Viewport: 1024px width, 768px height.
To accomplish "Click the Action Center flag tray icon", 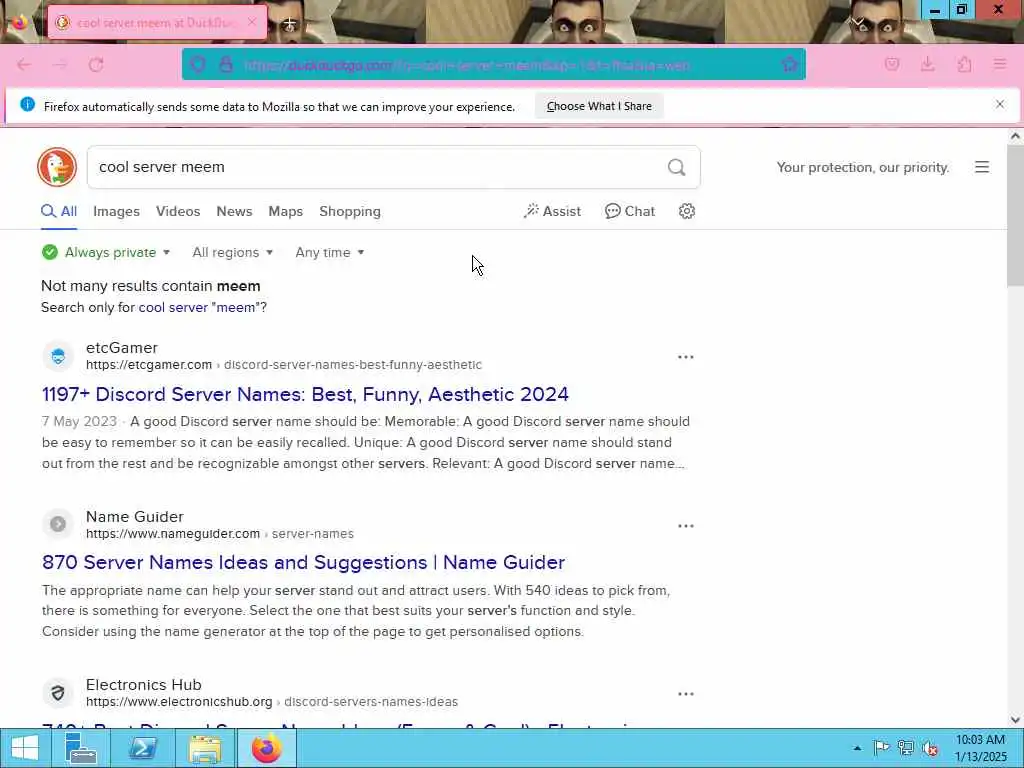I will coord(881,748).
